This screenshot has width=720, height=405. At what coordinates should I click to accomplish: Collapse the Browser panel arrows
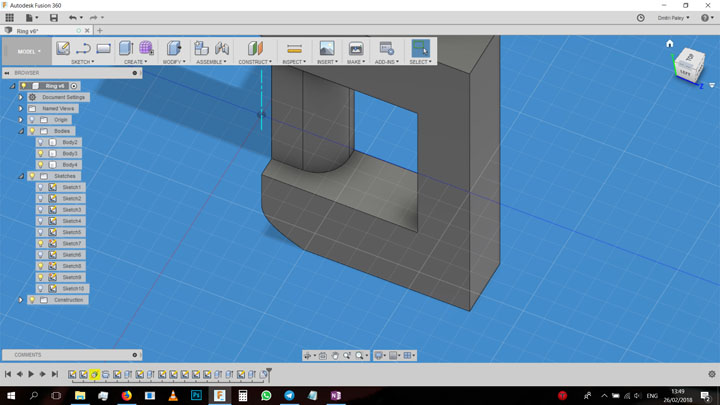[7, 73]
